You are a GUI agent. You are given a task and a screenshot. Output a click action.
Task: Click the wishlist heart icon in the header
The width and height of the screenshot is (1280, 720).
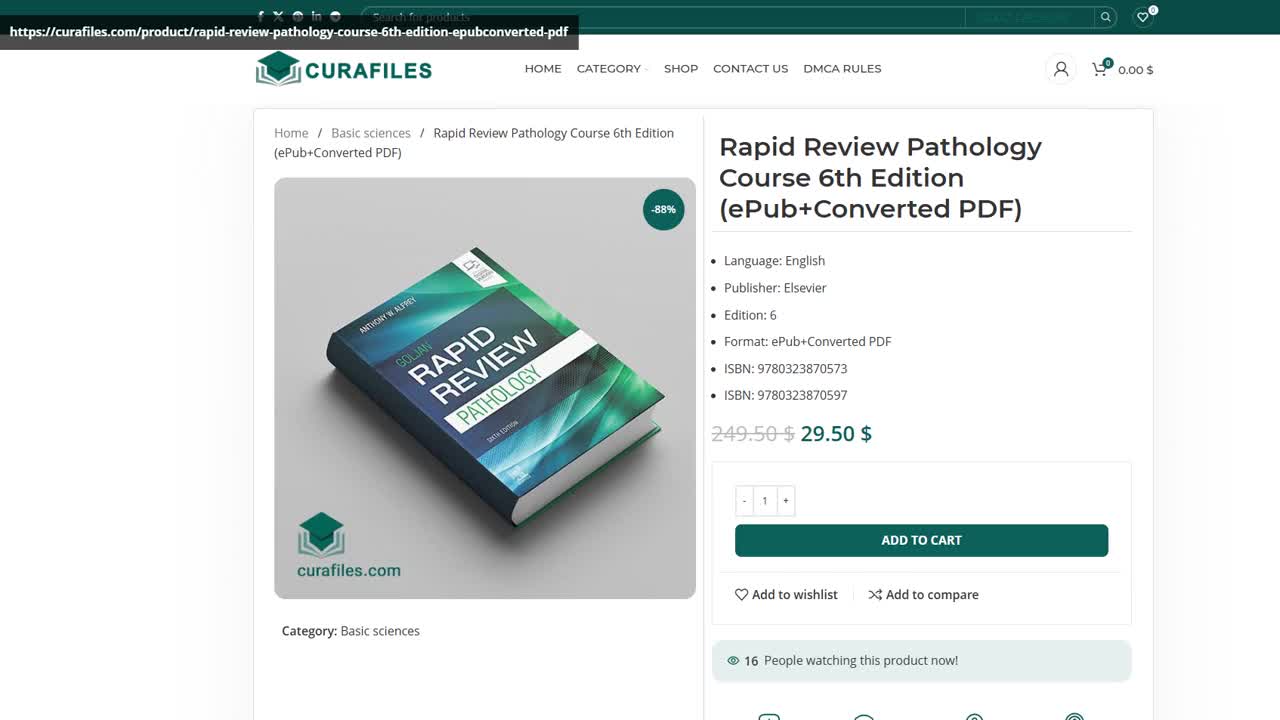coord(1142,17)
